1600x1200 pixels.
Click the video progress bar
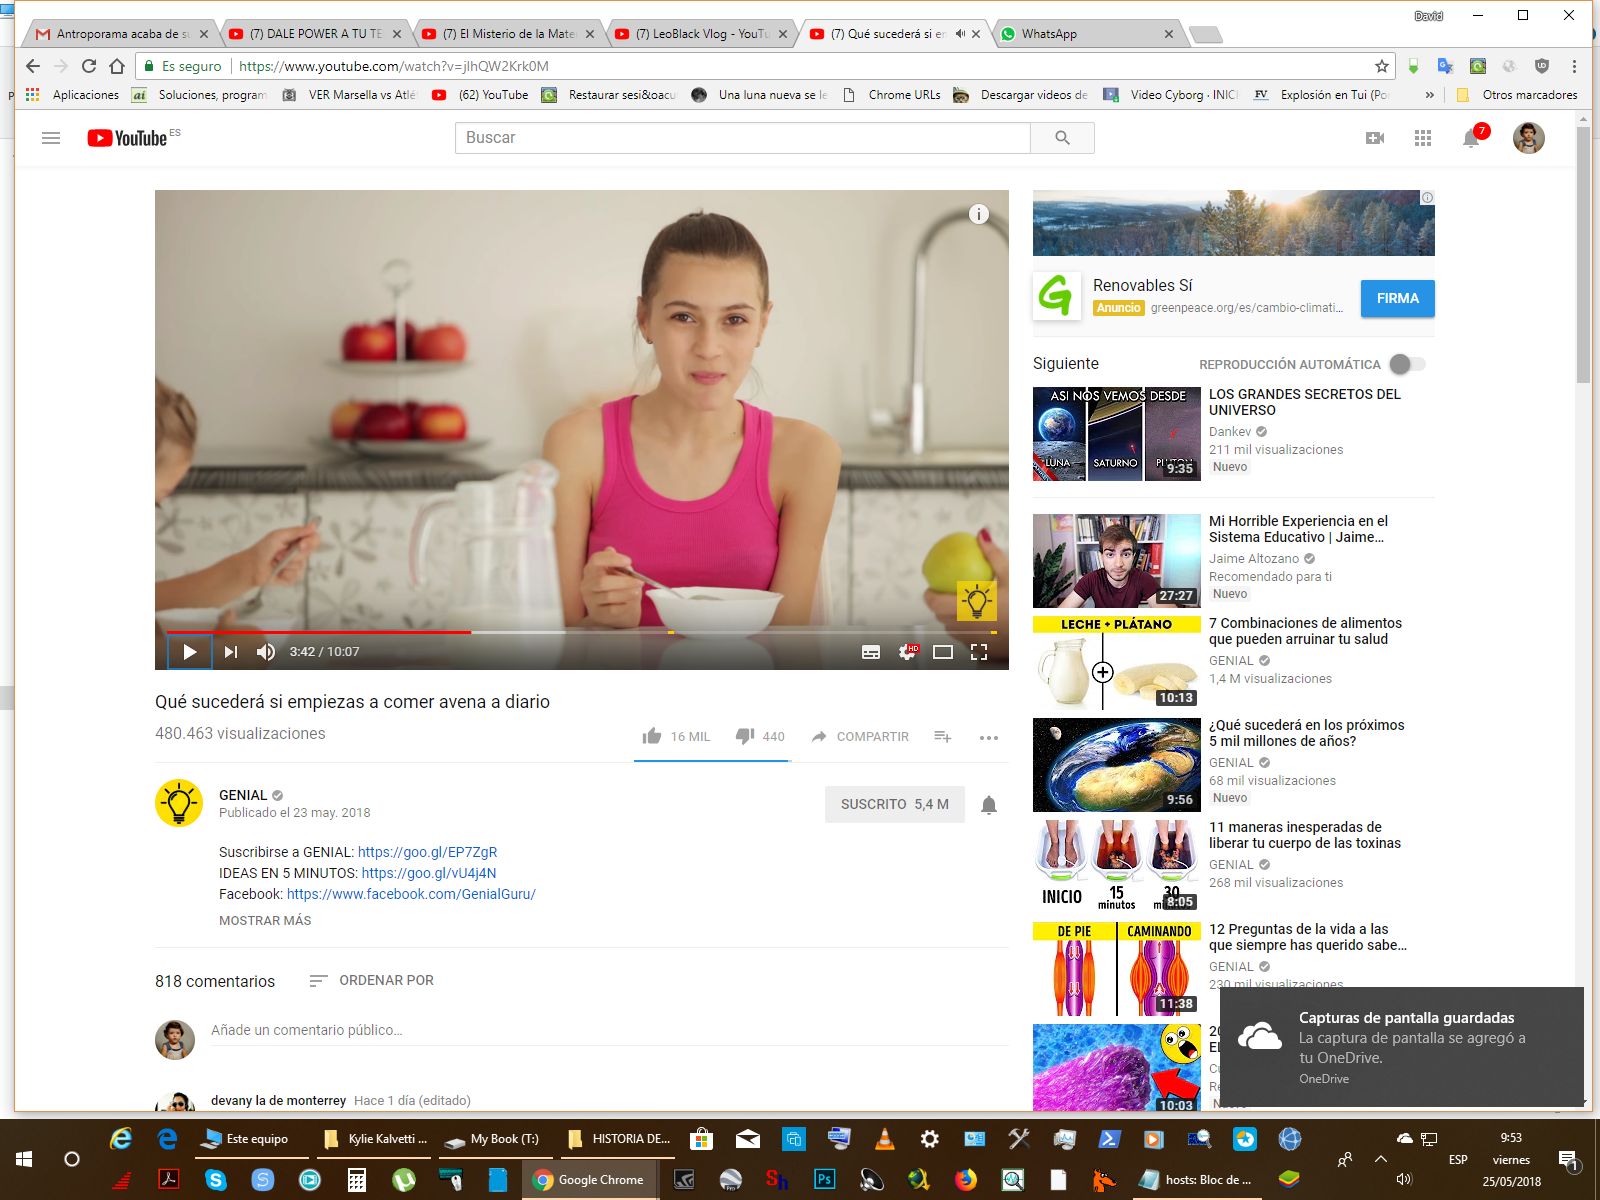(580, 632)
